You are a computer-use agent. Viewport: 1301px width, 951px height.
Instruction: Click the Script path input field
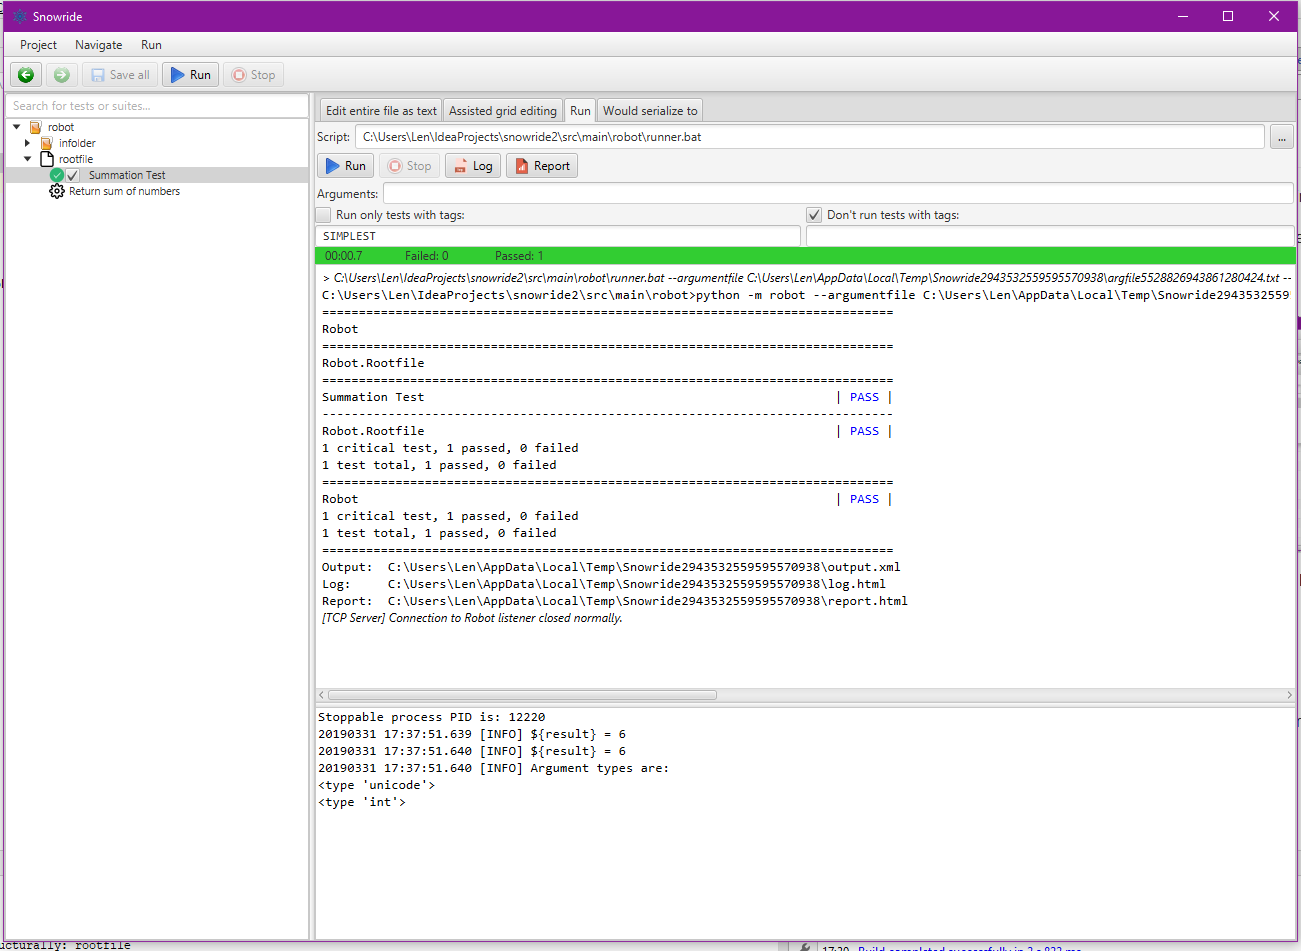point(810,137)
